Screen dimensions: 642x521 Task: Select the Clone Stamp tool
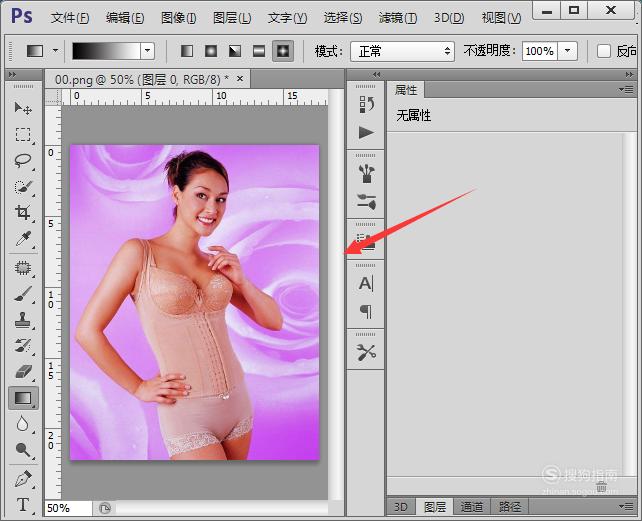(x=23, y=320)
